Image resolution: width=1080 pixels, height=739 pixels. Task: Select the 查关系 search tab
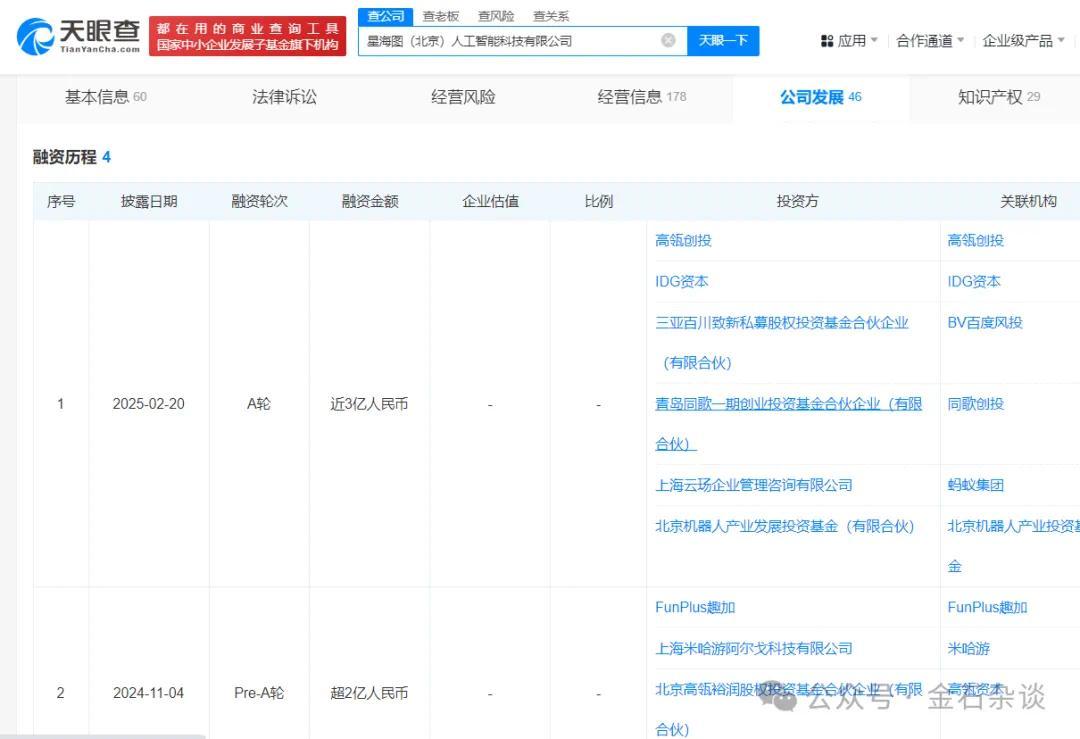coord(550,15)
